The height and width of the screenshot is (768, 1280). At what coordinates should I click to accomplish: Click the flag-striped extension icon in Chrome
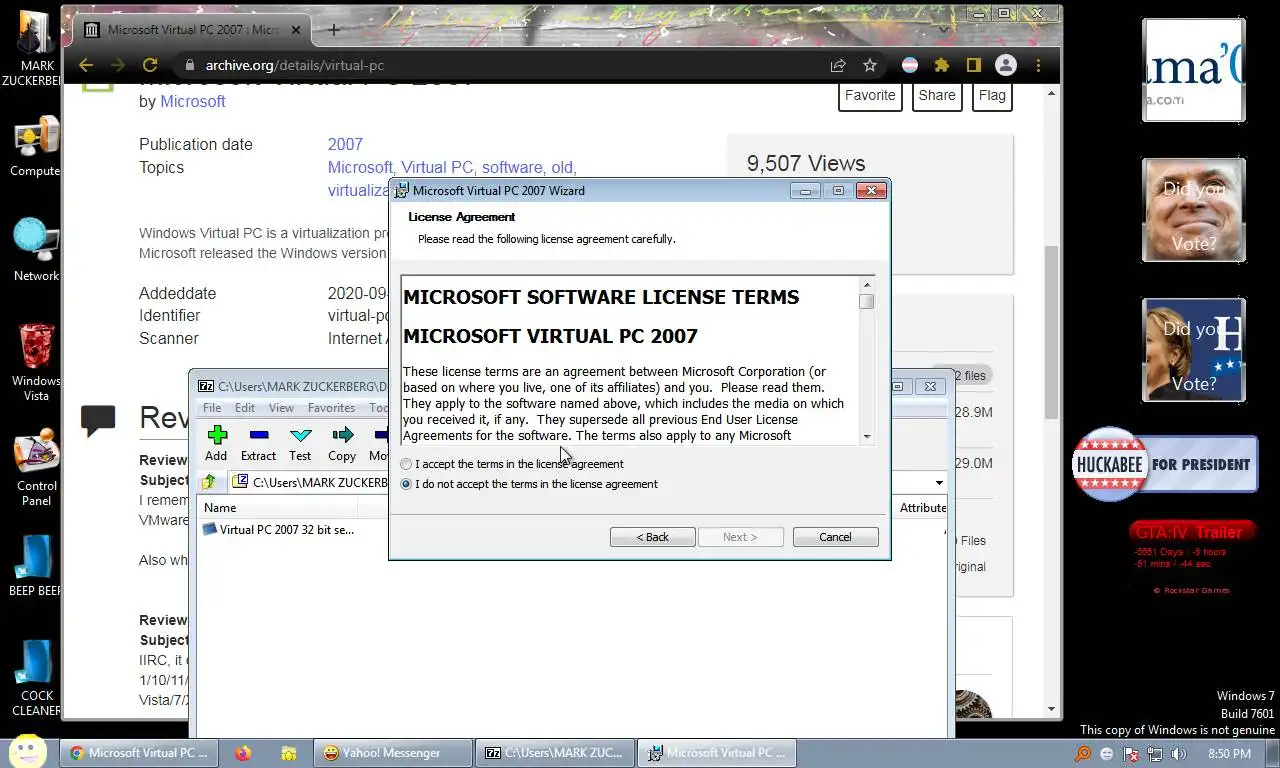910,65
